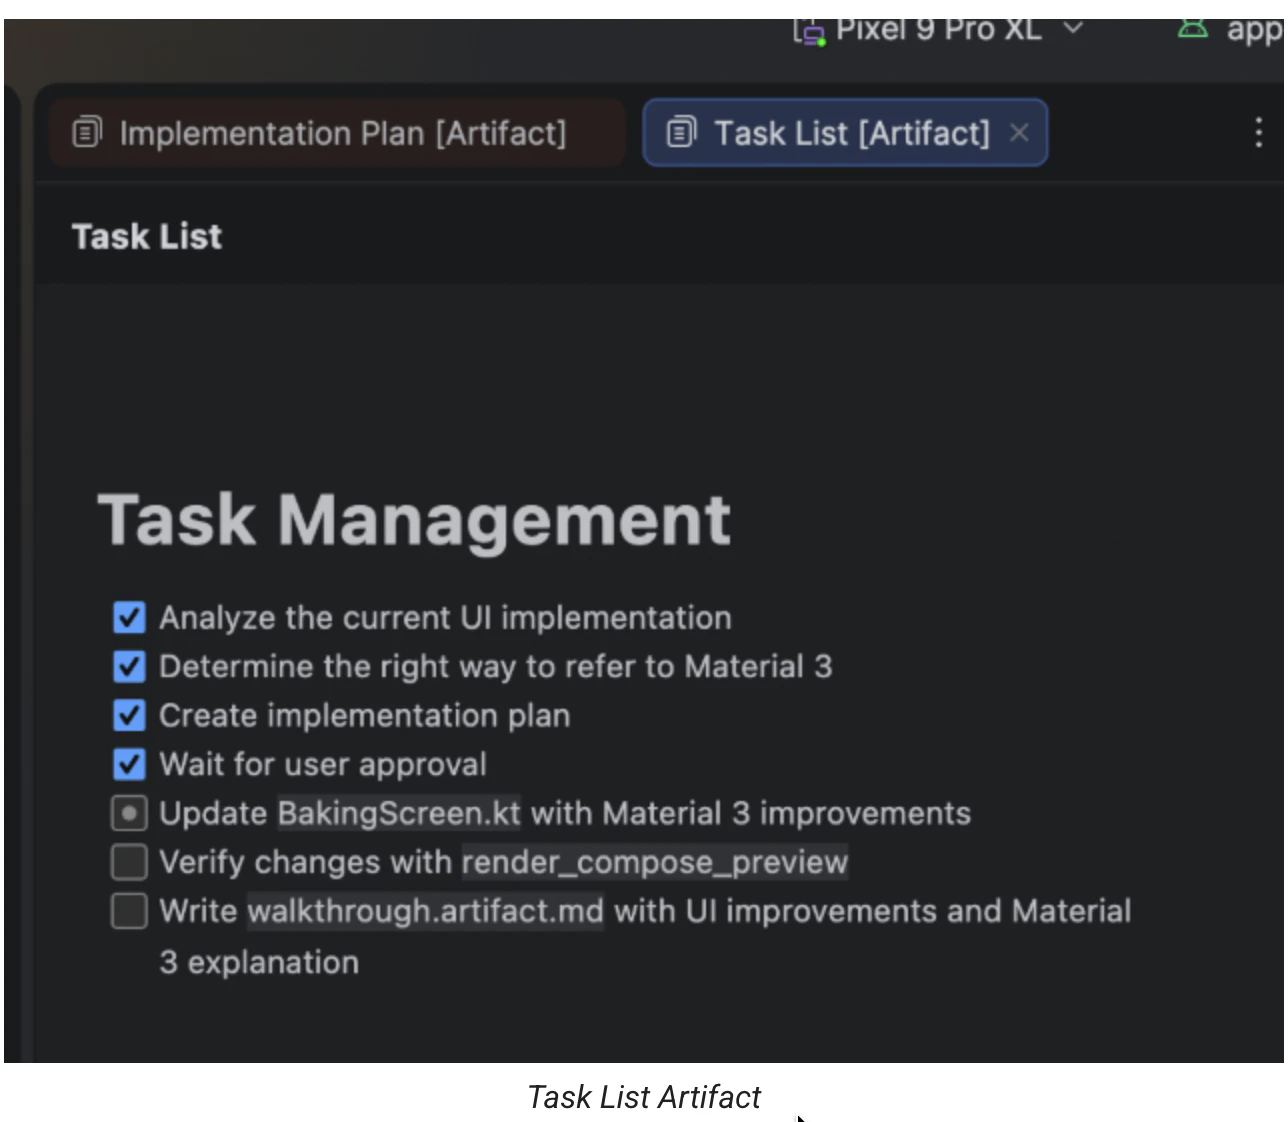This screenshot has height=1122, width=1288.
Task: Click the in-progress indicator on Update BakingScreen.kt
Action: (x=129, y=812)
